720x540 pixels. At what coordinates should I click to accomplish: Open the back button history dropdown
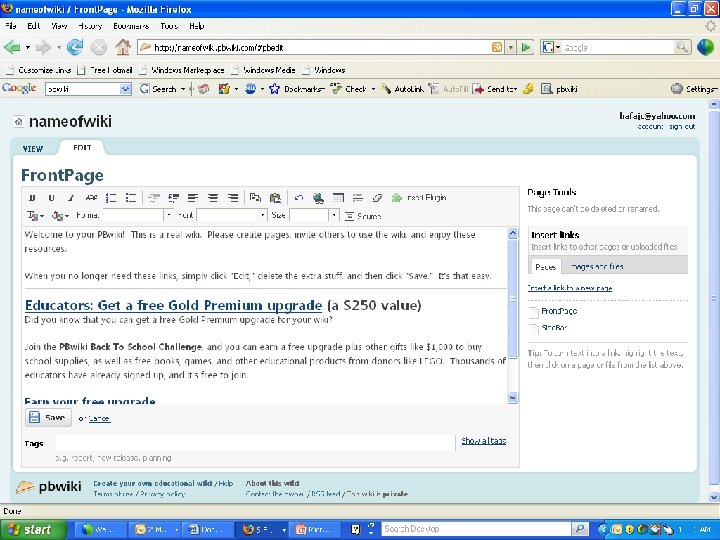coord(27,47)
